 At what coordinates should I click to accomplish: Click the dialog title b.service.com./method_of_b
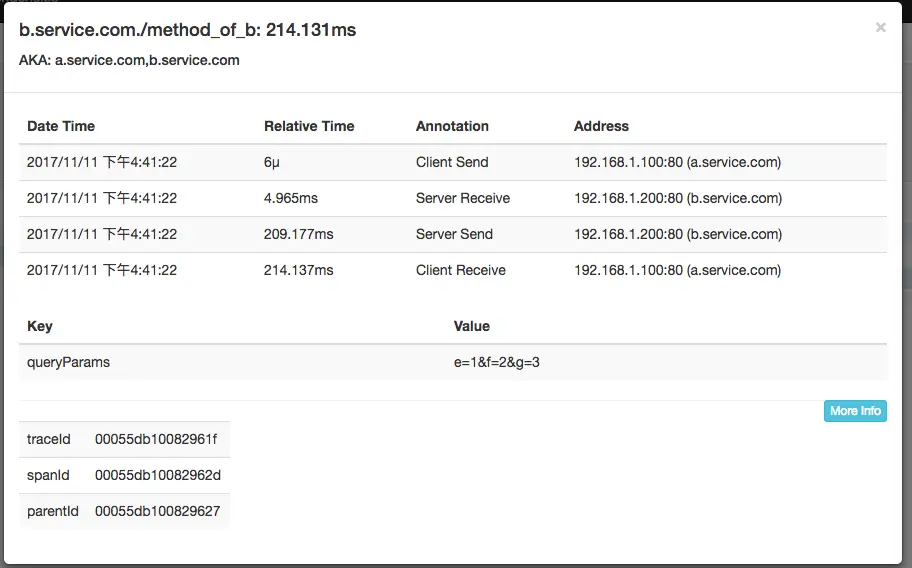pos(139,30)
